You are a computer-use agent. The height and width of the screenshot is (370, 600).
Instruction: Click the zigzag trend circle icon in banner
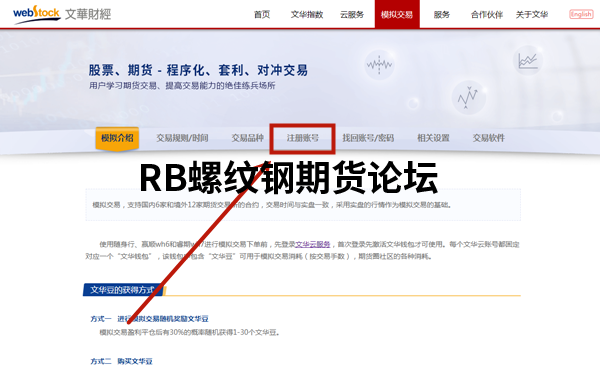468,97
